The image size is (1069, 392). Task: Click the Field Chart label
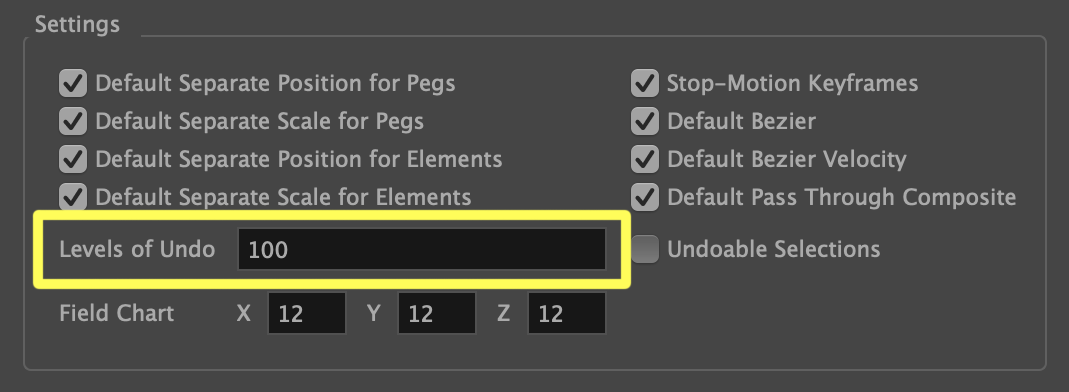click(117, 314)
